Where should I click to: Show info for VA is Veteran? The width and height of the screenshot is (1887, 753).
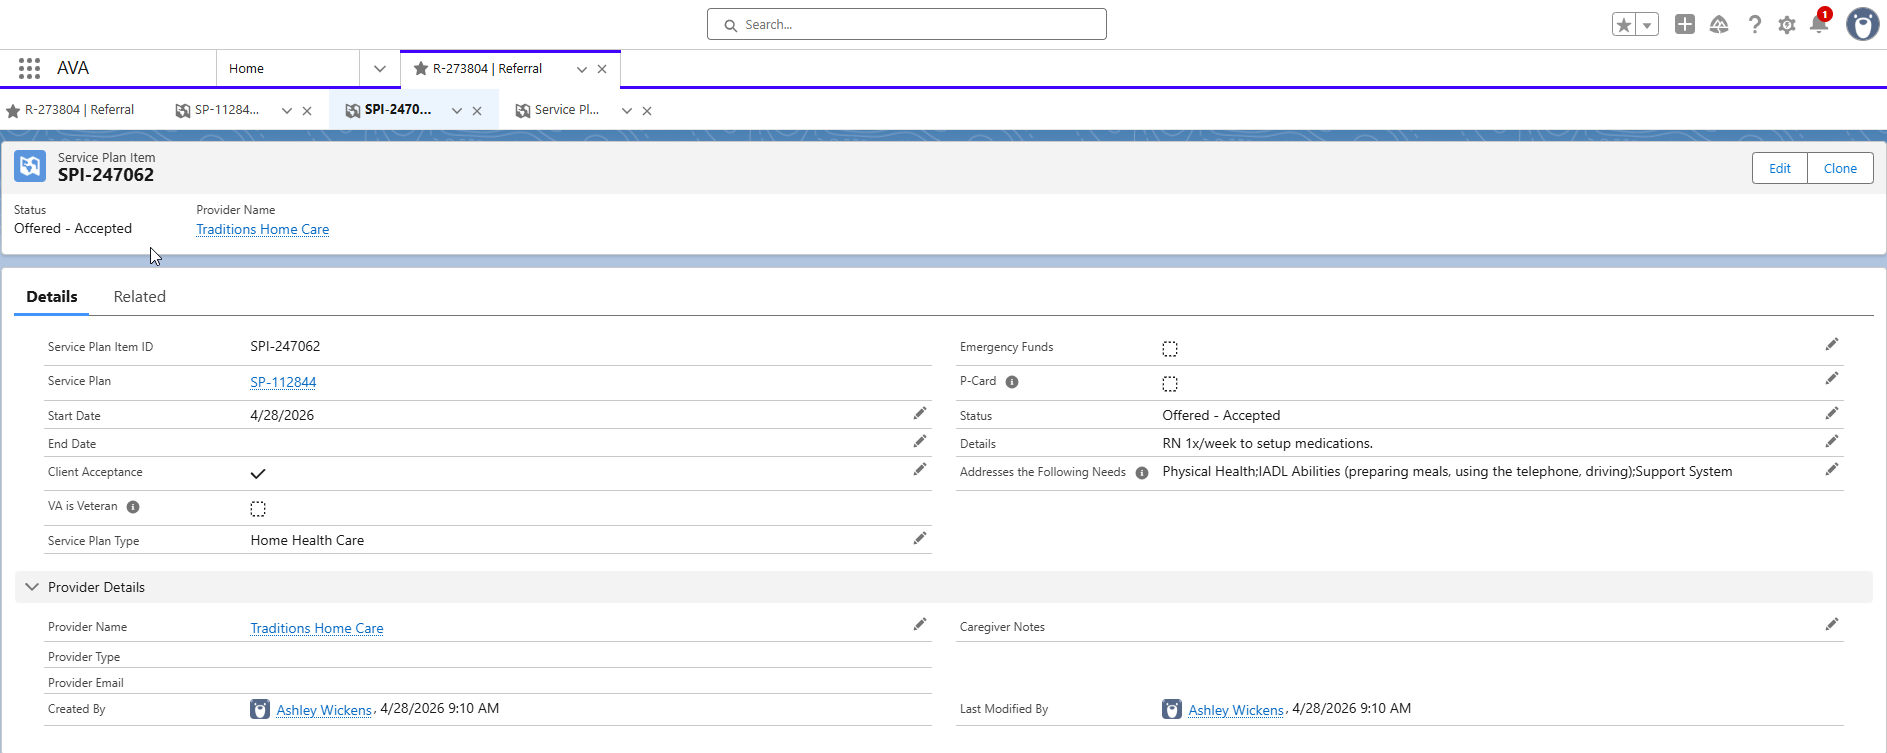click(x=133, y=507)
